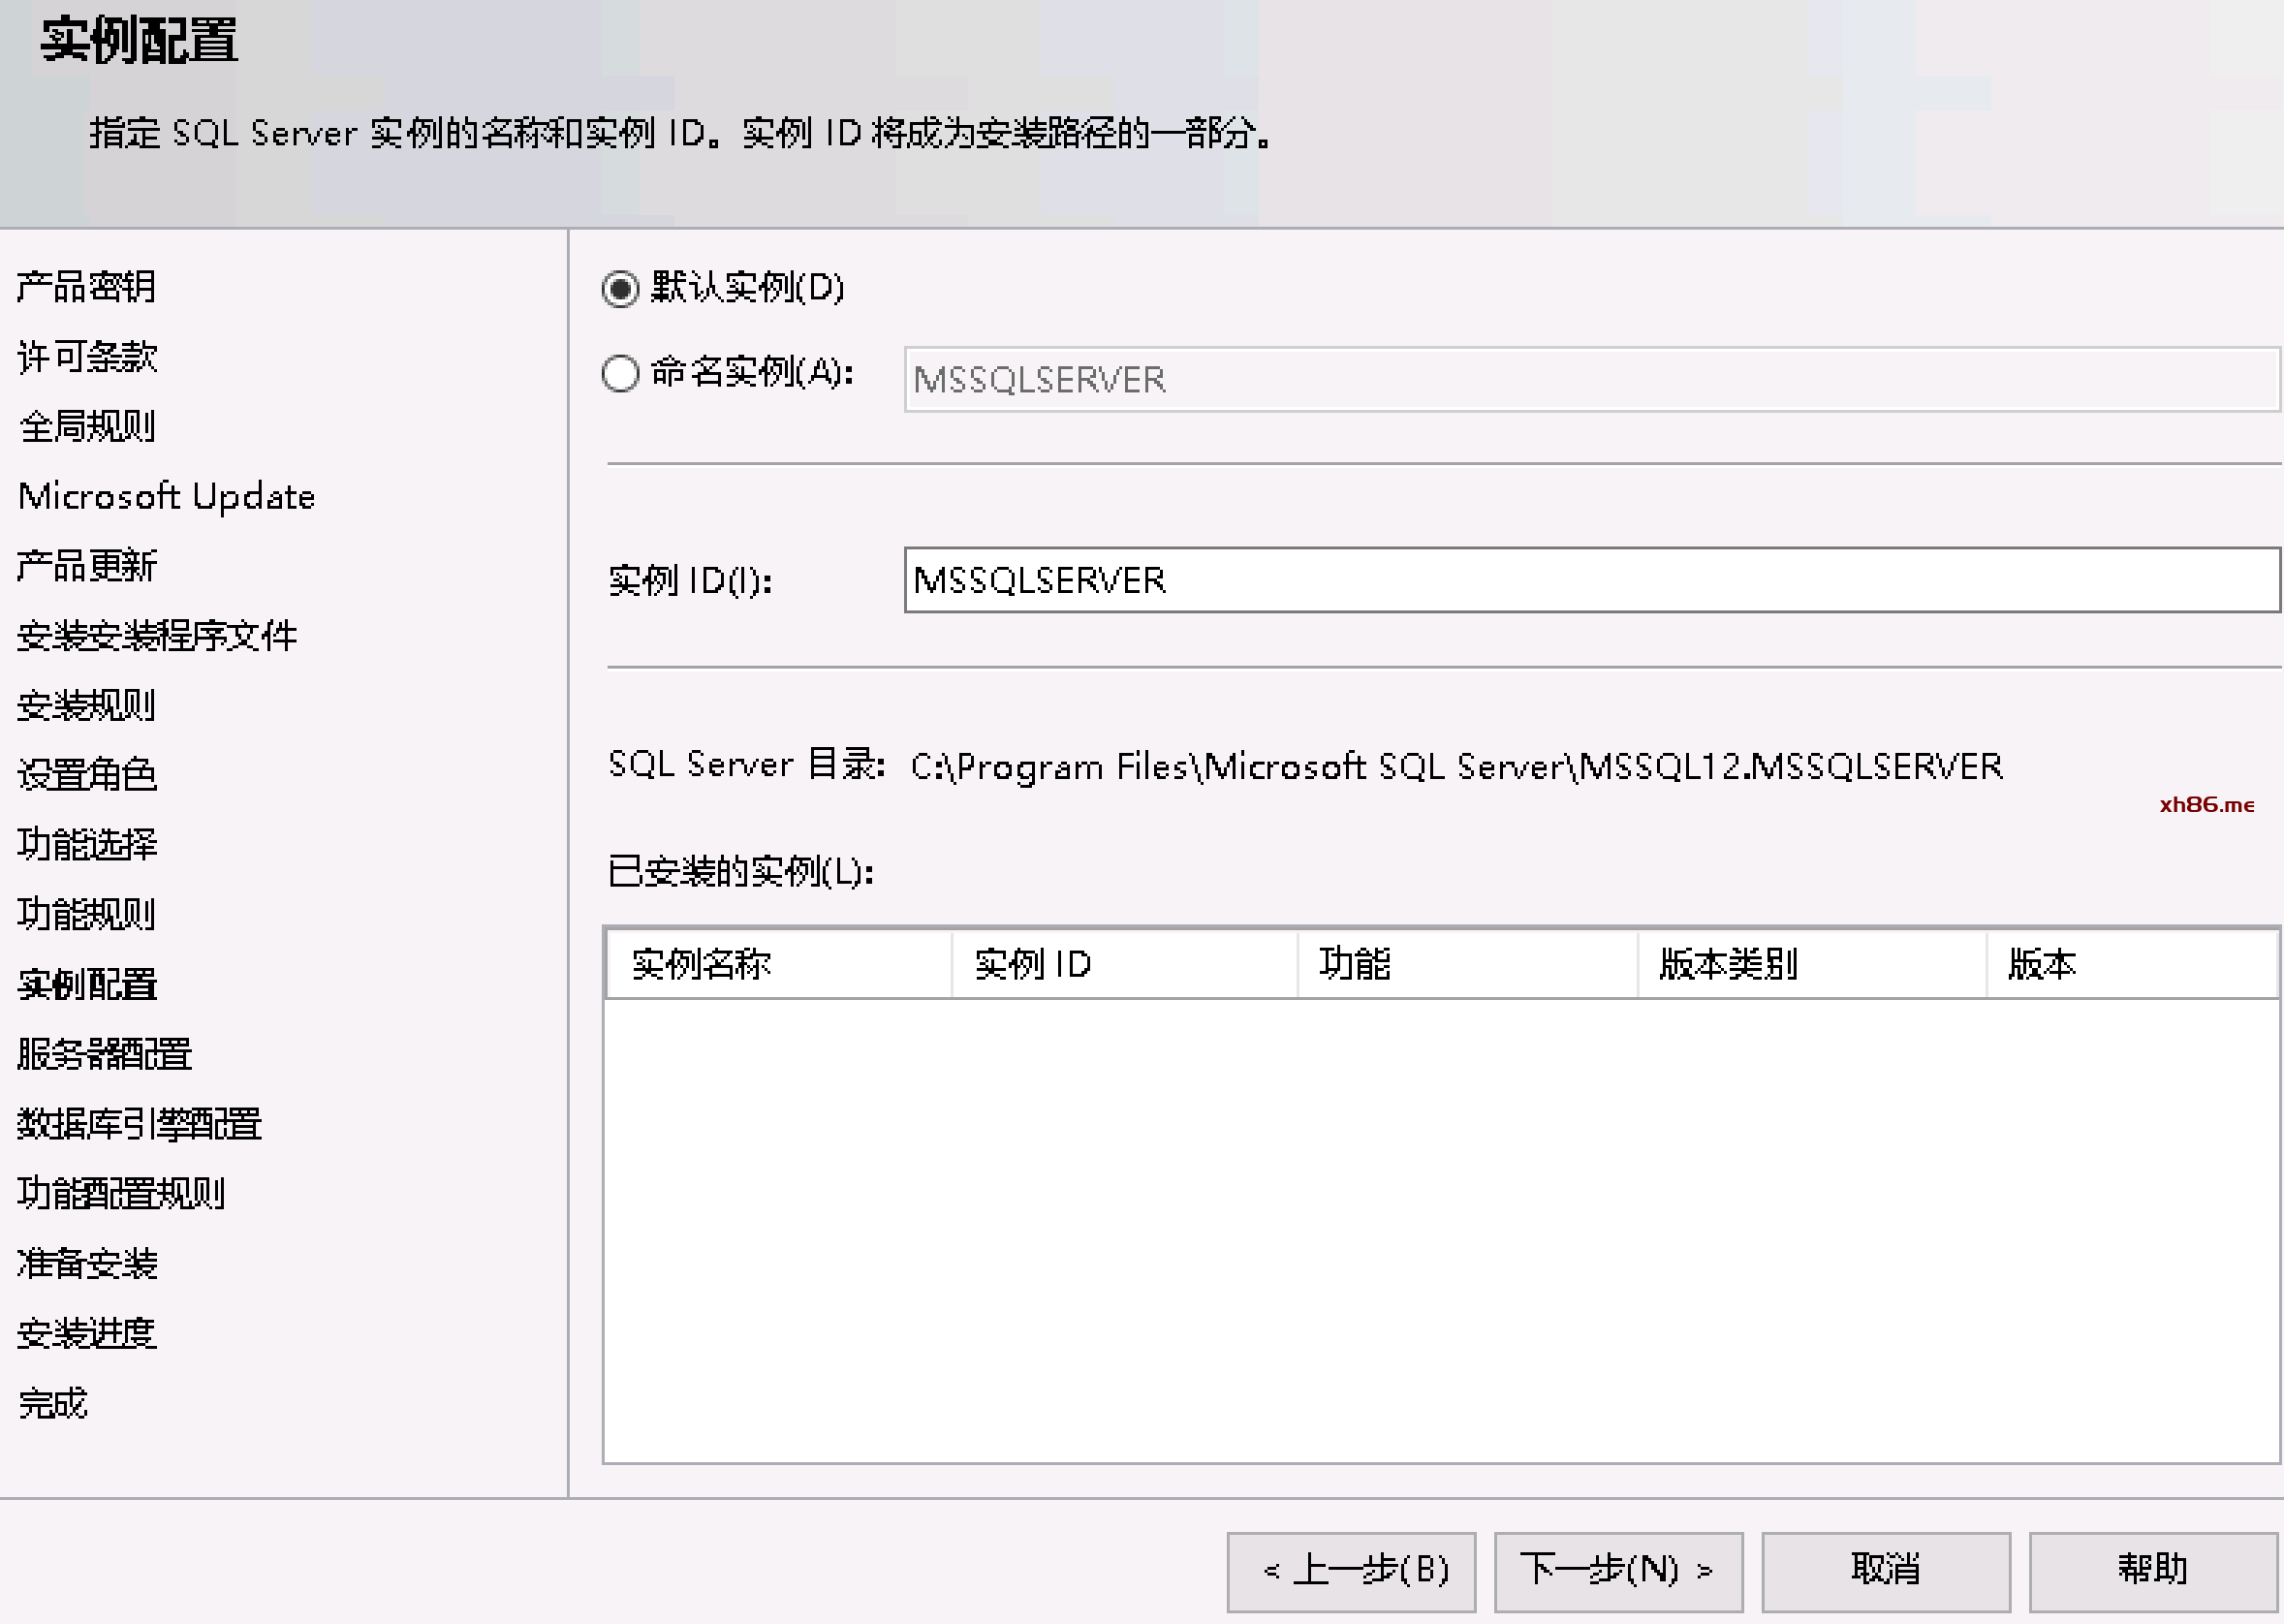Click the 实例 ID column header
2284x1624 pixels.
pos(1122,965)
